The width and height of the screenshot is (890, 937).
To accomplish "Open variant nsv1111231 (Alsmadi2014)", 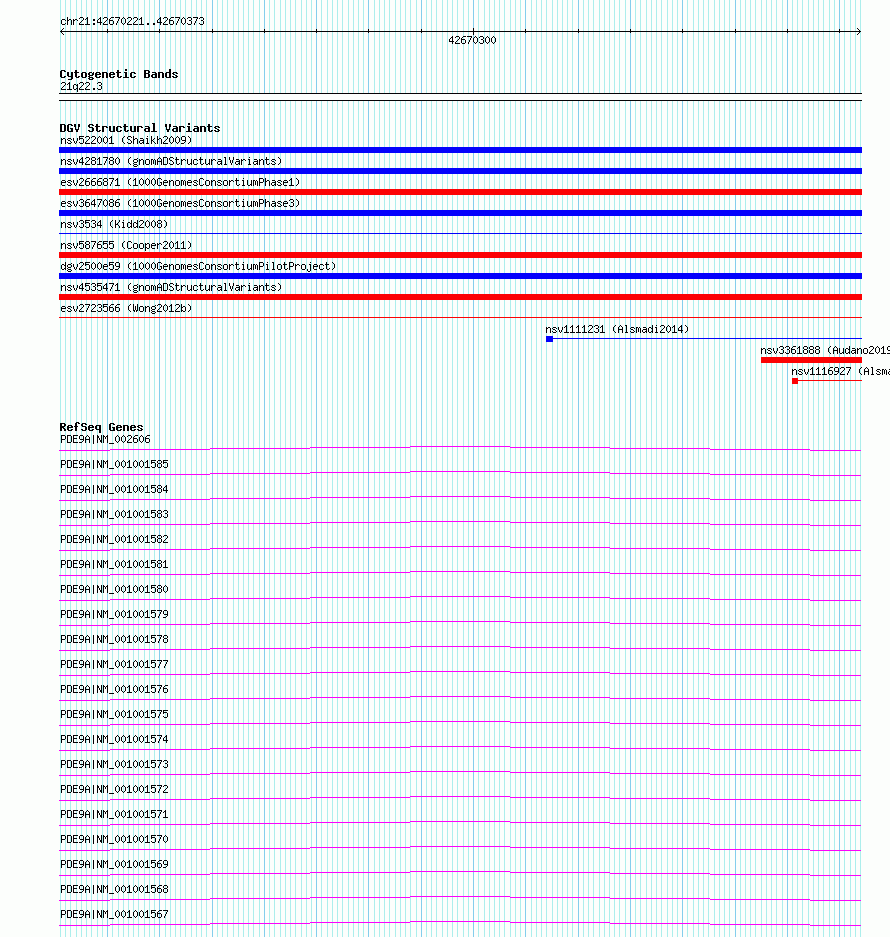I will (617, 329).
